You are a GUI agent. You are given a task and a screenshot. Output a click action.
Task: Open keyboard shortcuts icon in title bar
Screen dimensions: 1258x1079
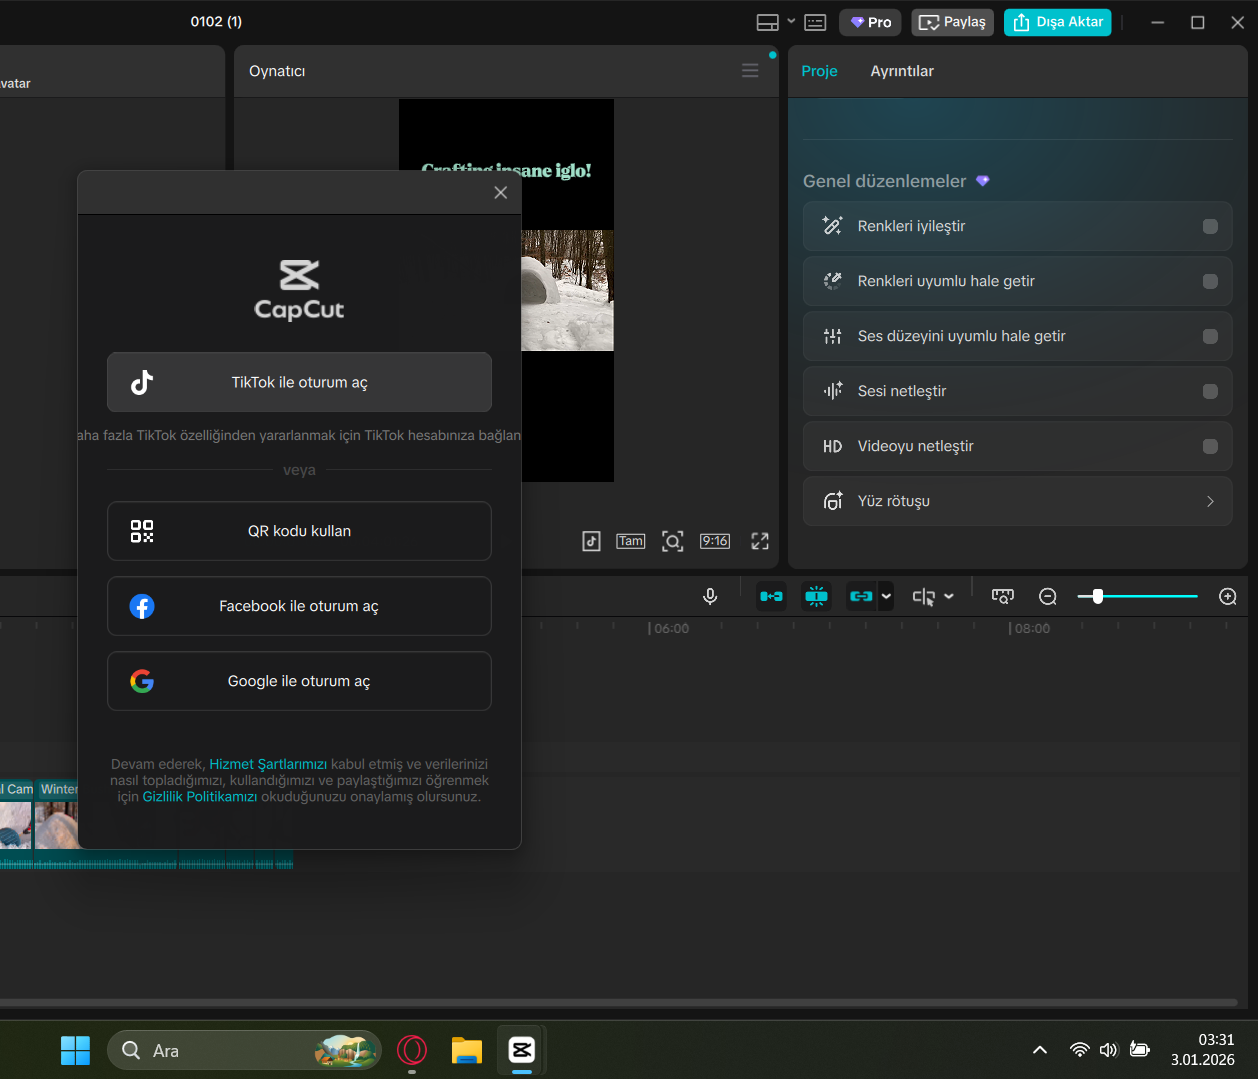tap(815, 22)
